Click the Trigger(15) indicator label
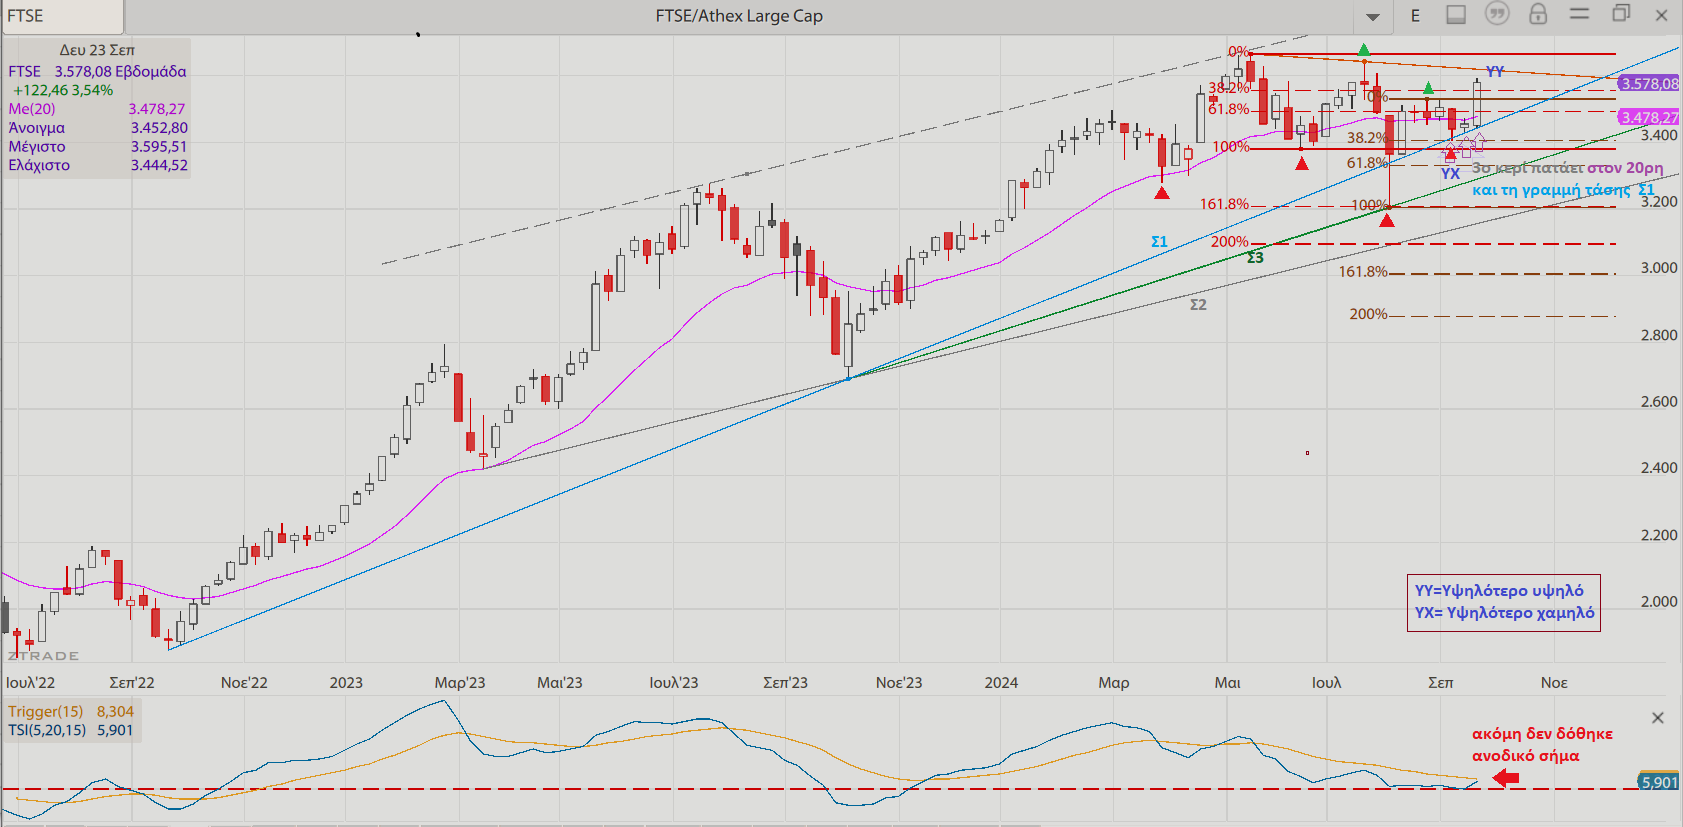 click(45, 712)
